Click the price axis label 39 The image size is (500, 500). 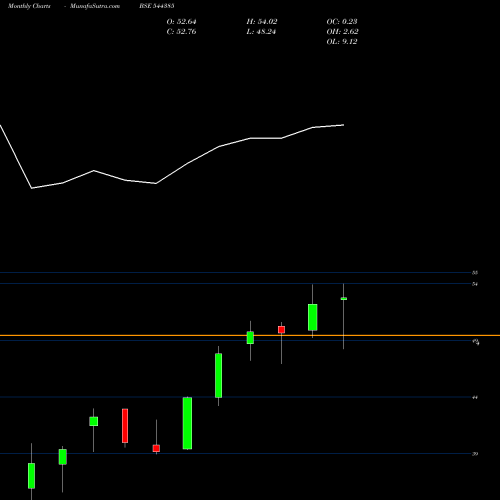(x=475, y=454)
